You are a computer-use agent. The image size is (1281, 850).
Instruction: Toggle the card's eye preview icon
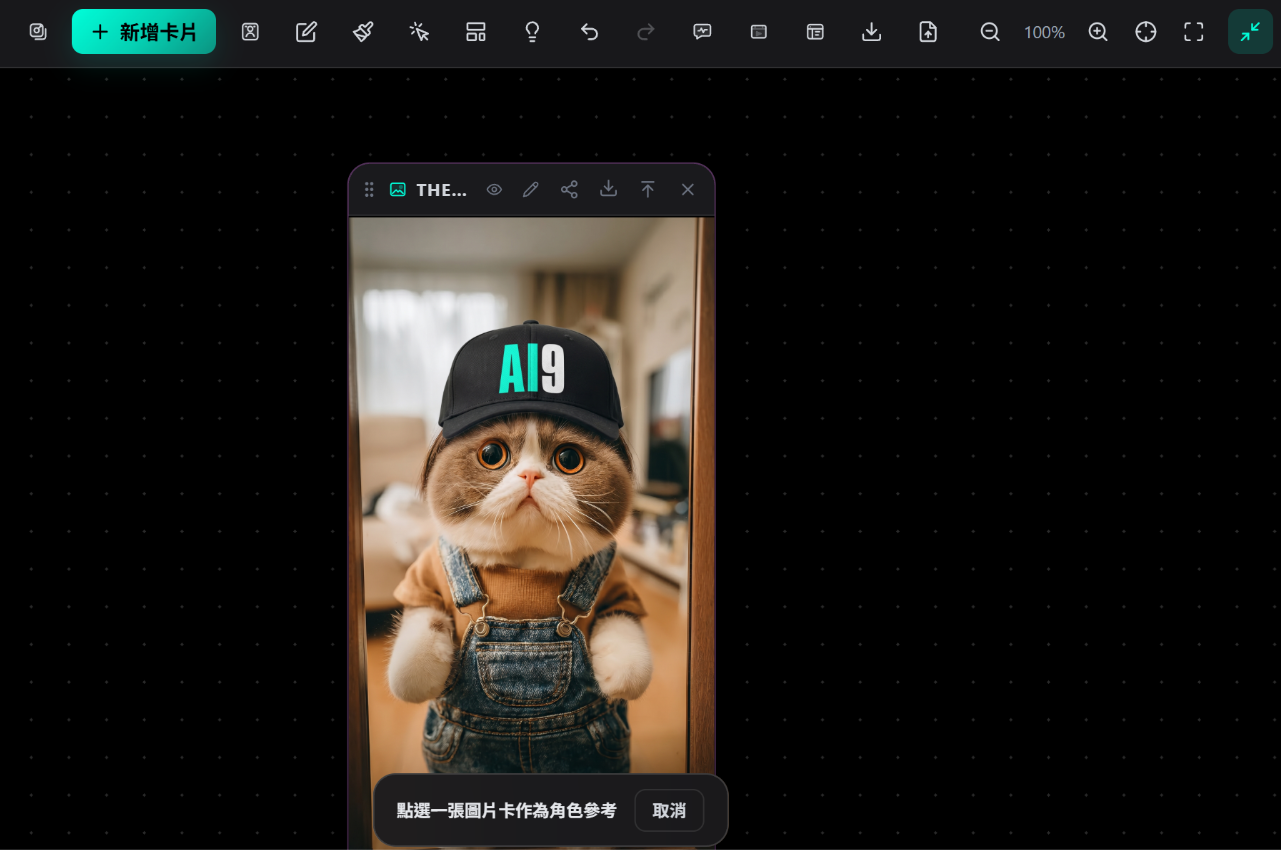click(x=494, y=190)
